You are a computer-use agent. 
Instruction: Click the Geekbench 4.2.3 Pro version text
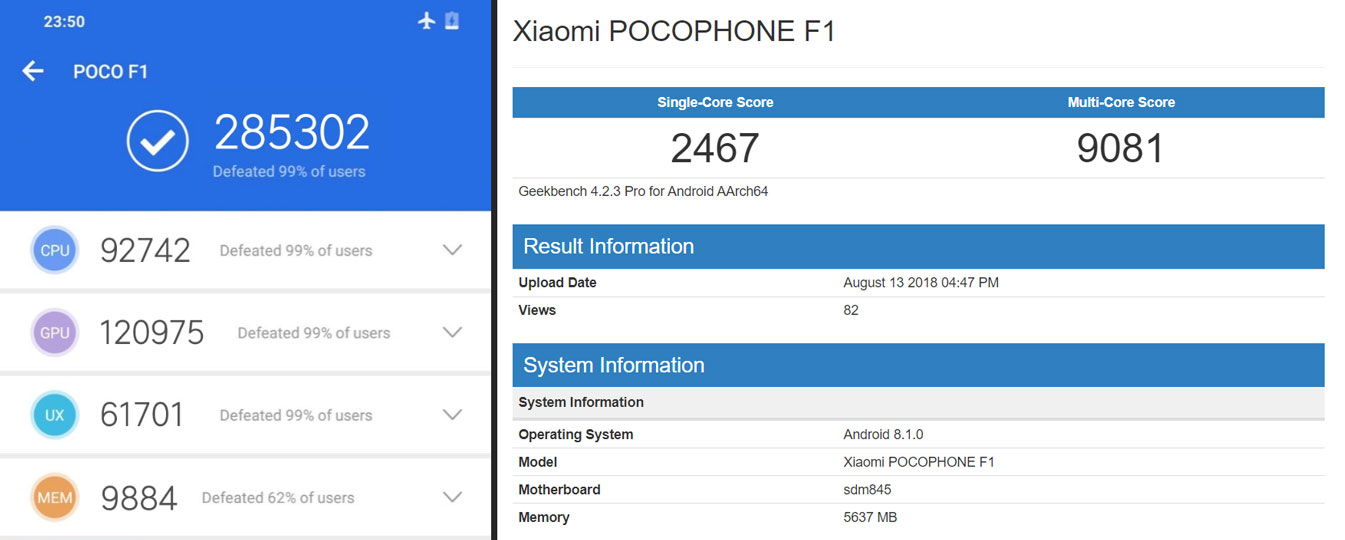tap(643, 191)
